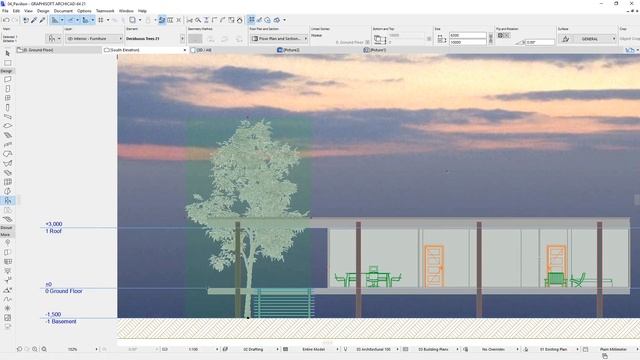Open the Floor Plan and Section dropdown

pos(279,38)
